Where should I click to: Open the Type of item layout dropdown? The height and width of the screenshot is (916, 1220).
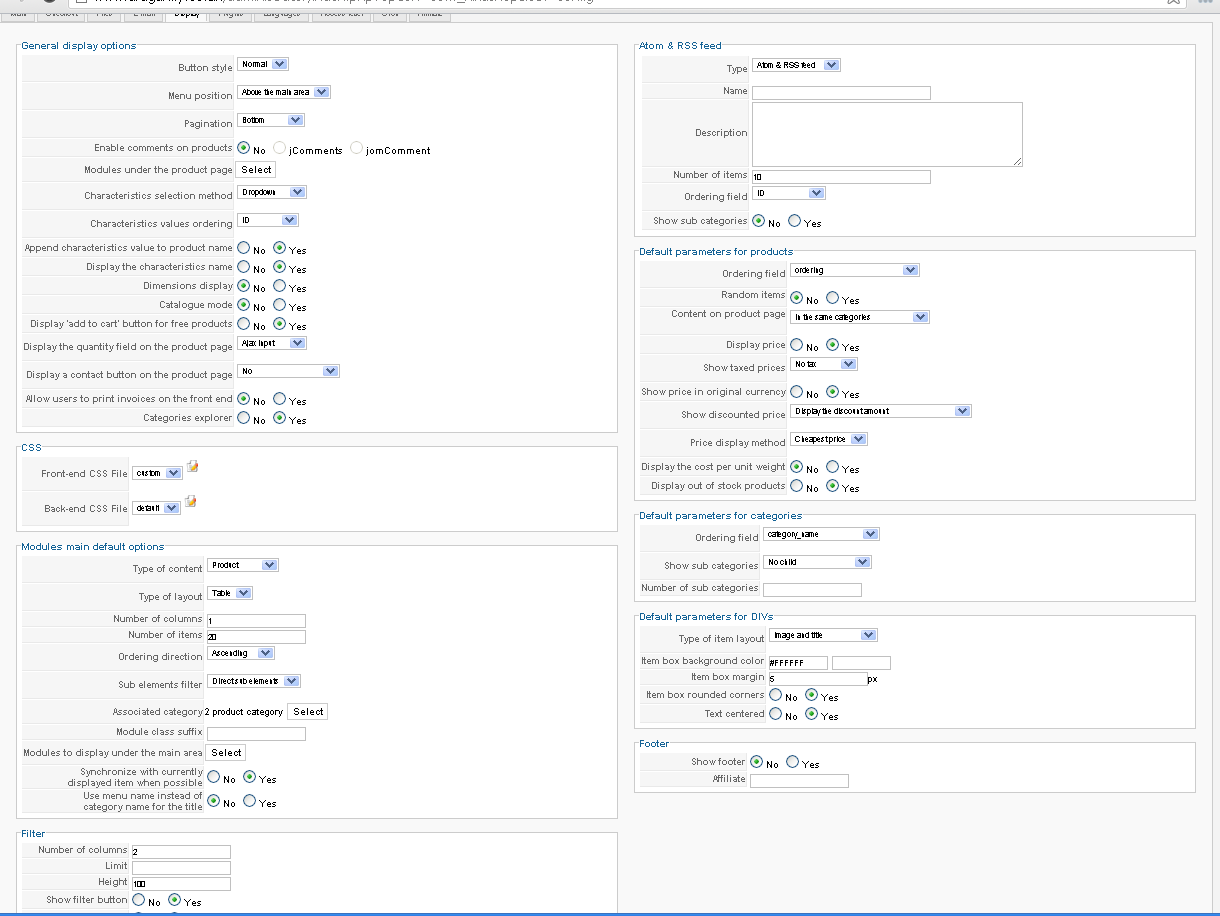[823, 635]
